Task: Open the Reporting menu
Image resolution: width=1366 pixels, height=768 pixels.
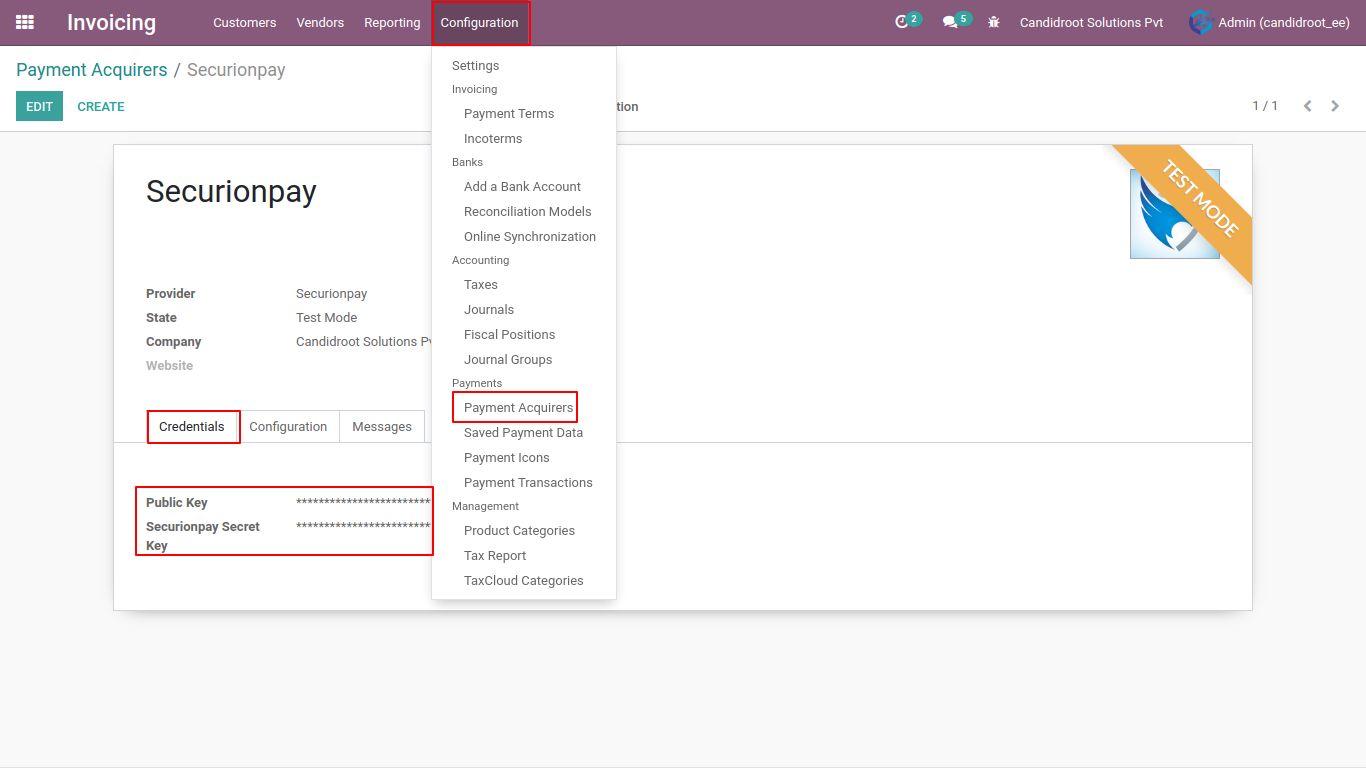Action: pos(392,23)
